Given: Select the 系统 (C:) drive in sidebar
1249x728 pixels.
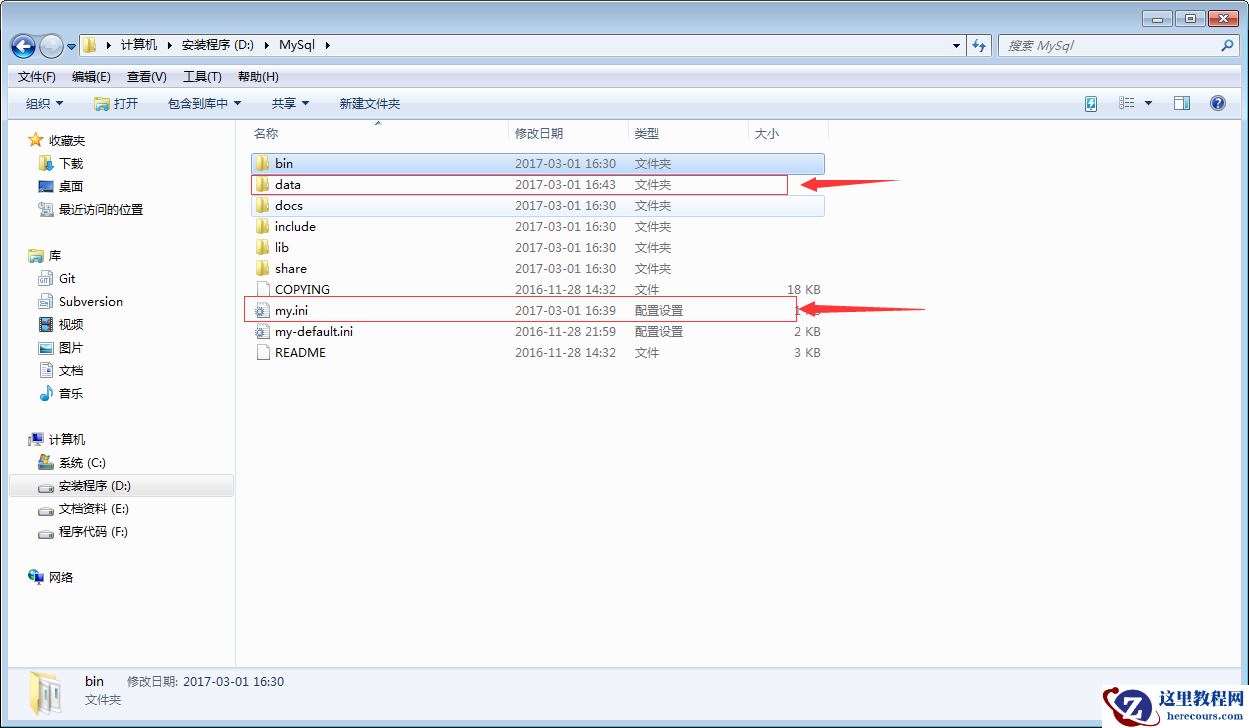Looking at the screenshot, I should click(82, 463).
